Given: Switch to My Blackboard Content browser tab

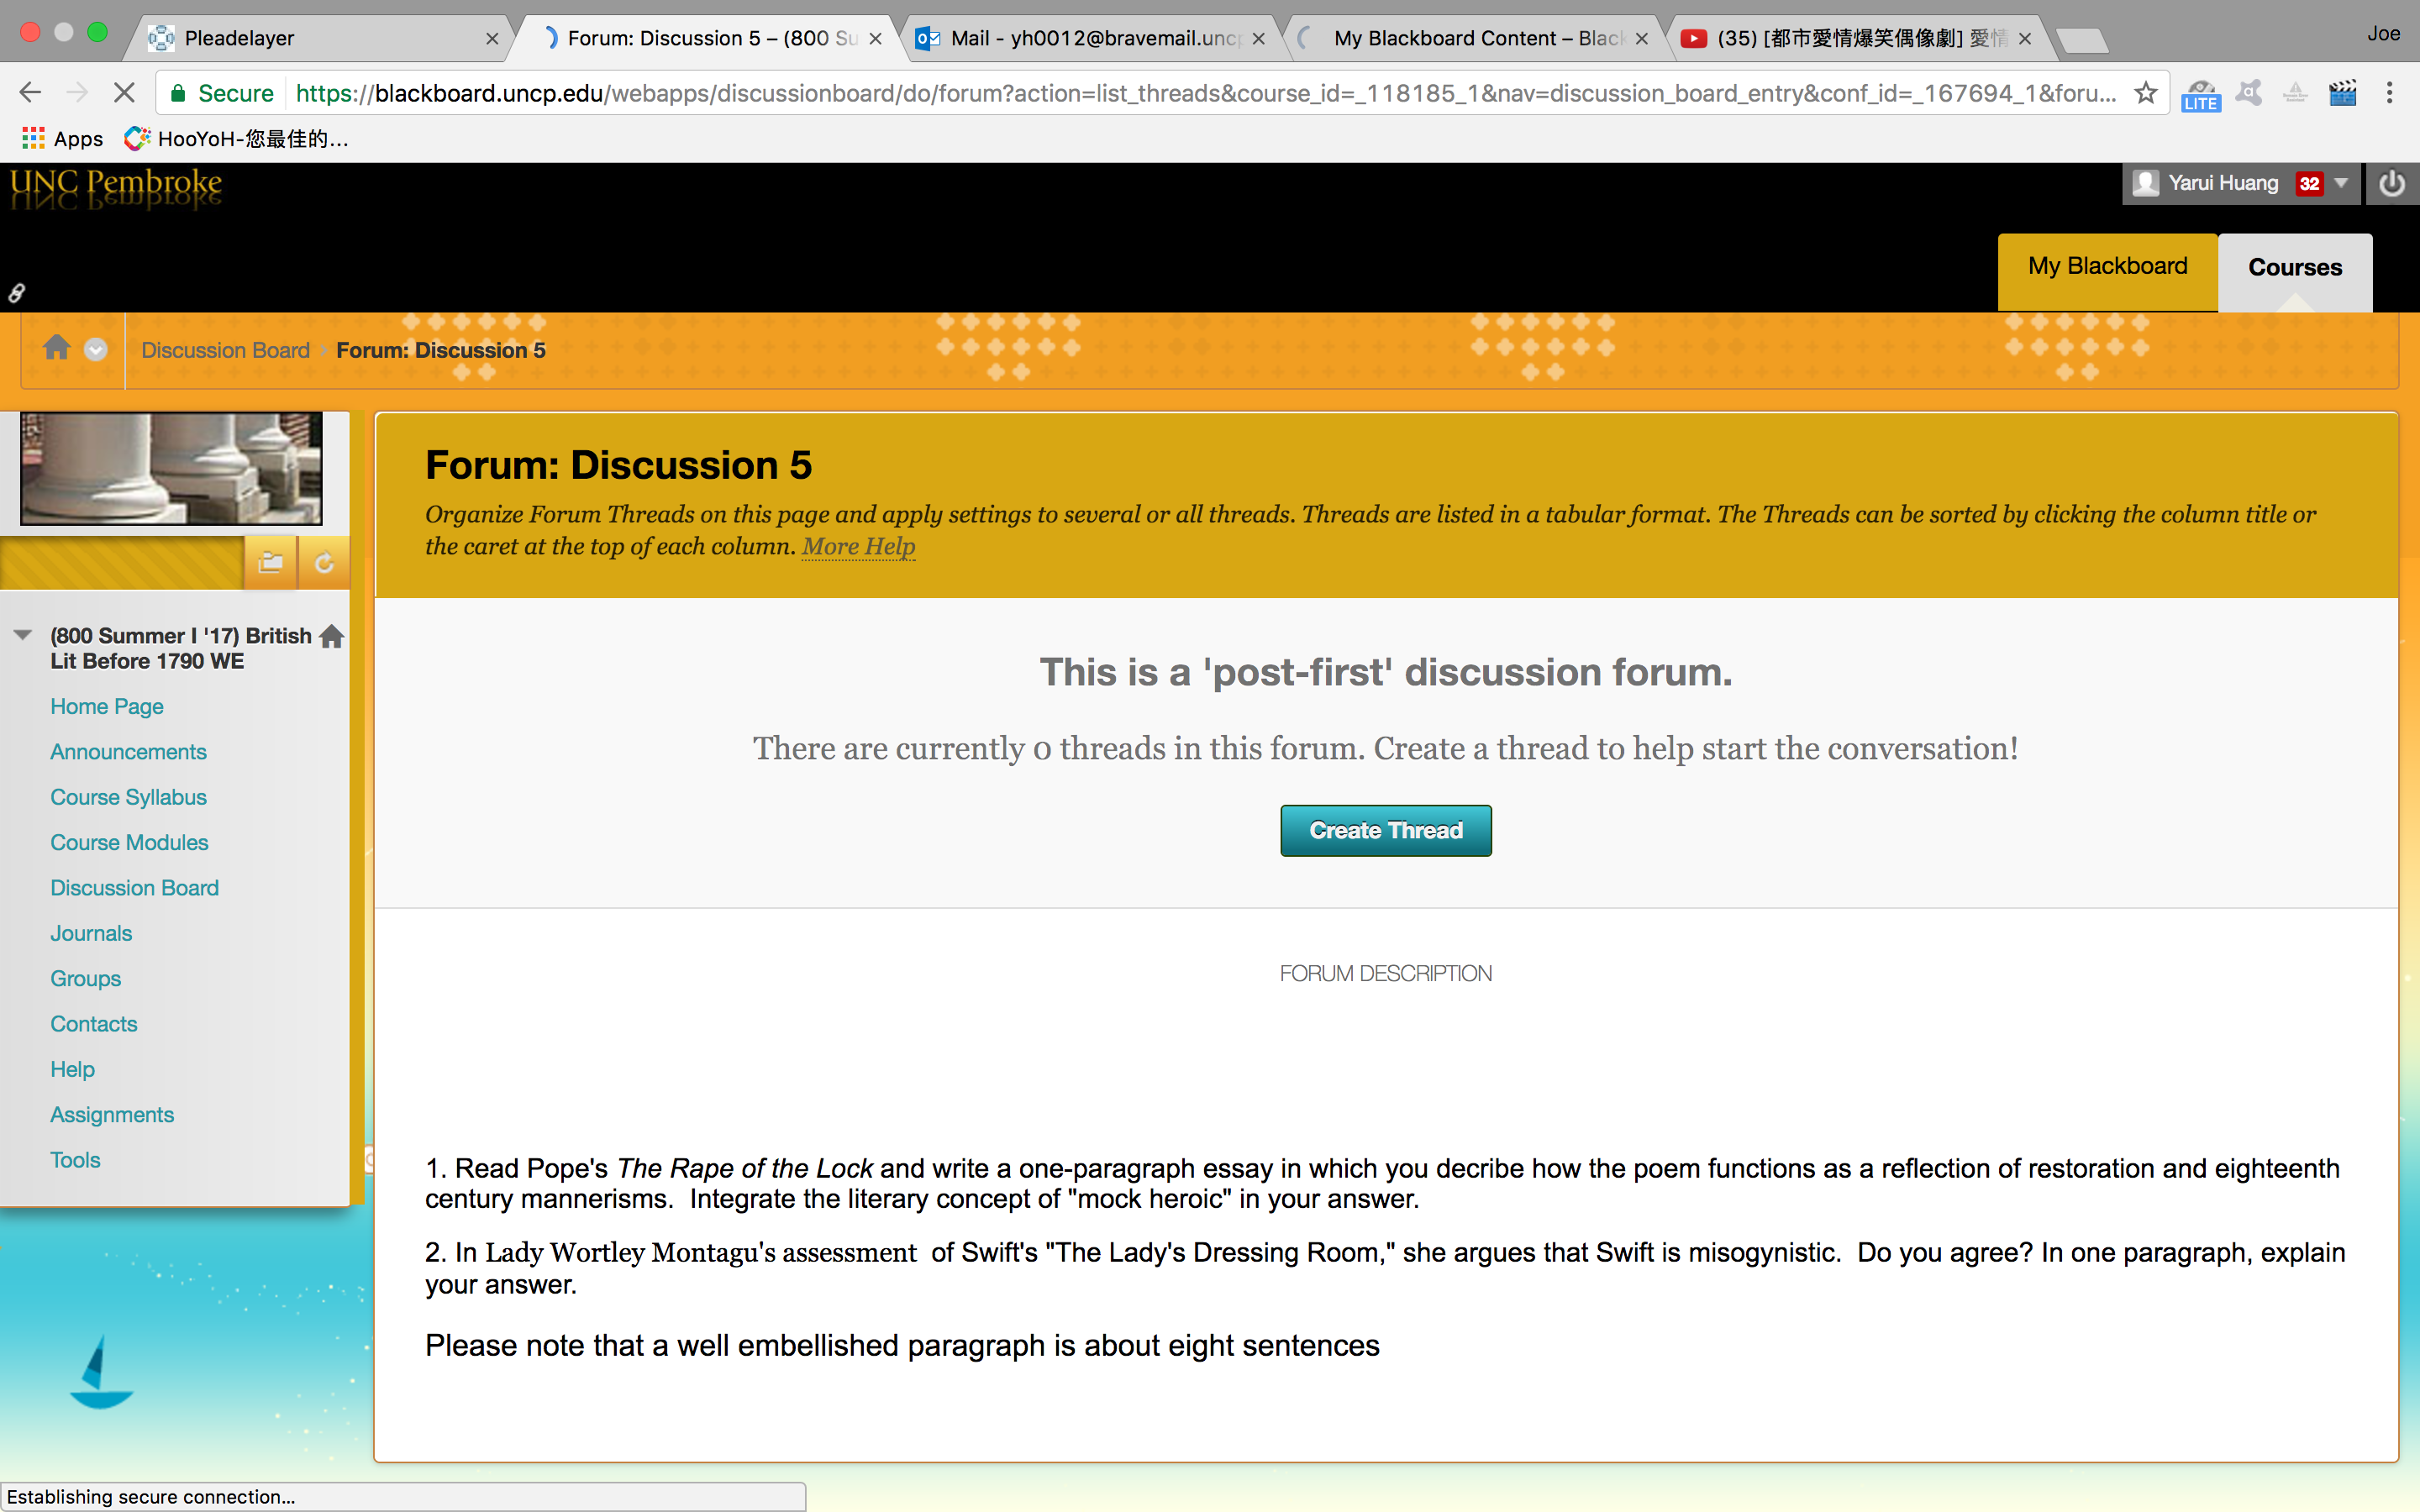Looking at the screenshot, I should click(x=1476, y=38).
